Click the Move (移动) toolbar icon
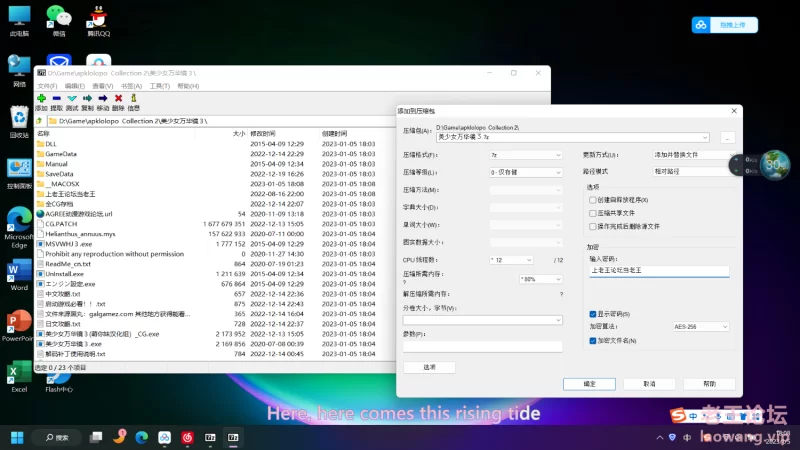This screenshot has width=800, height=450. click(103, 98)
